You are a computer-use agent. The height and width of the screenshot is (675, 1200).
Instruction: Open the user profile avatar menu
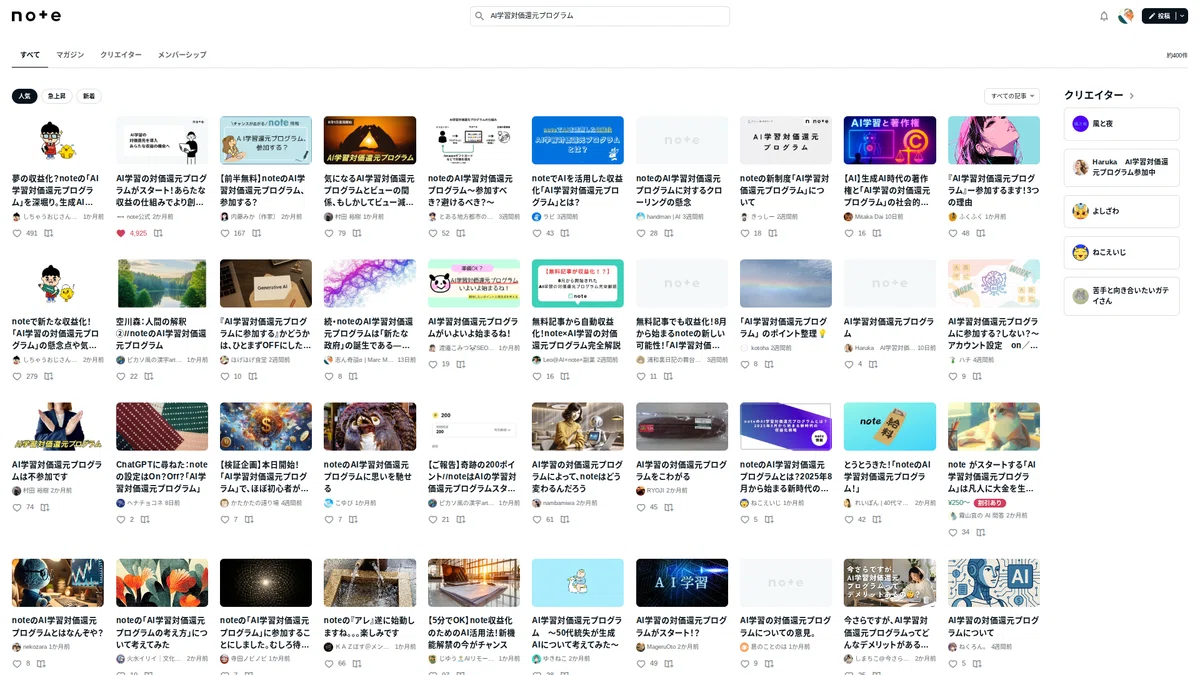[1126, 16]
